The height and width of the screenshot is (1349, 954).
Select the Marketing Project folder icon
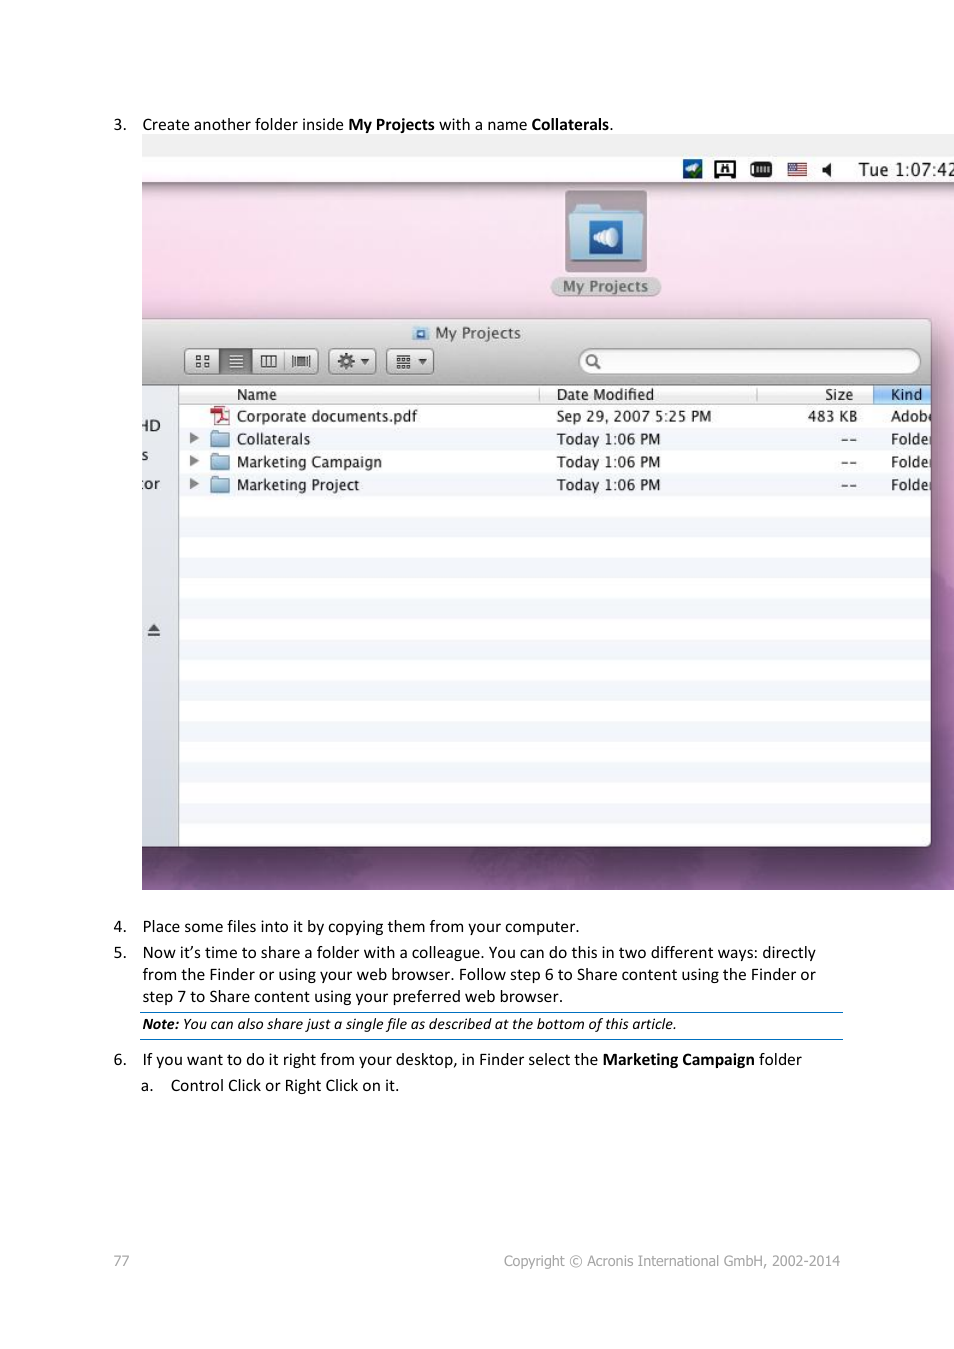click(220, 485)
